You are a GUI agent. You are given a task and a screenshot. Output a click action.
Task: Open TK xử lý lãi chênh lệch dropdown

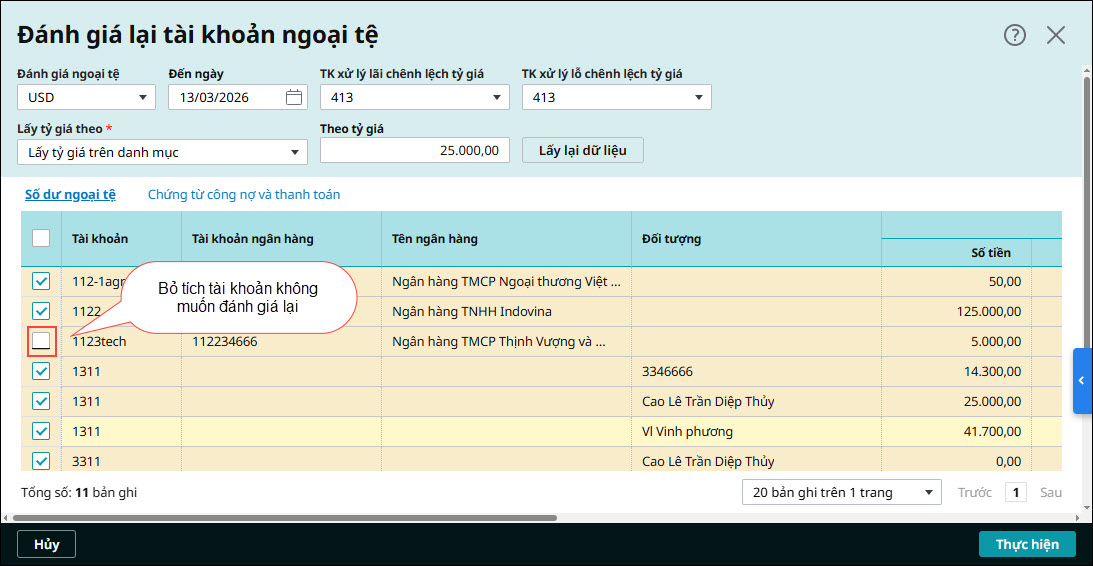(x=414, y=97)
